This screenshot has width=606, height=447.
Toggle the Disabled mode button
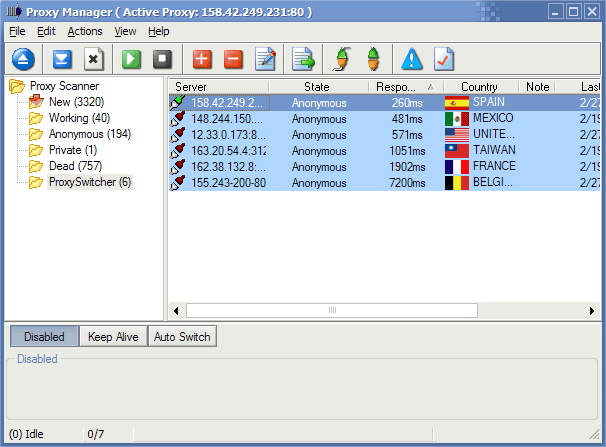(x=44, y=337)
